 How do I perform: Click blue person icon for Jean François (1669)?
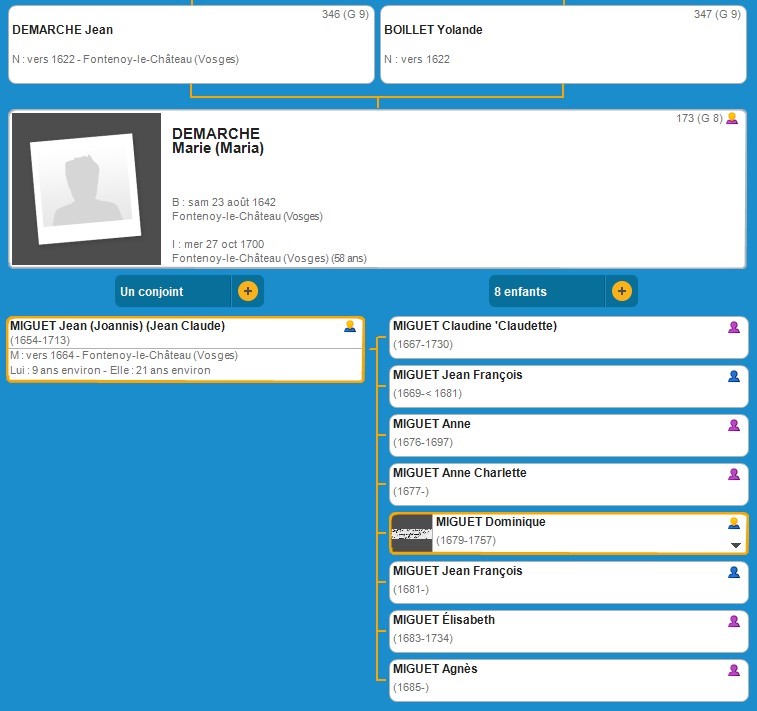tap(734, 376)
